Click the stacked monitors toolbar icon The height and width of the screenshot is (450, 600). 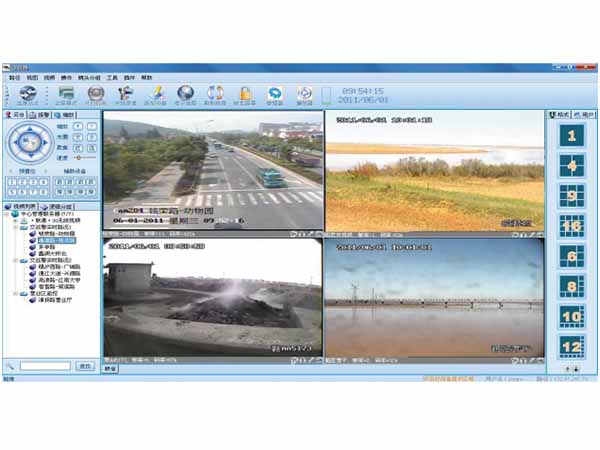pyautogui.click(x=66, y=93)
